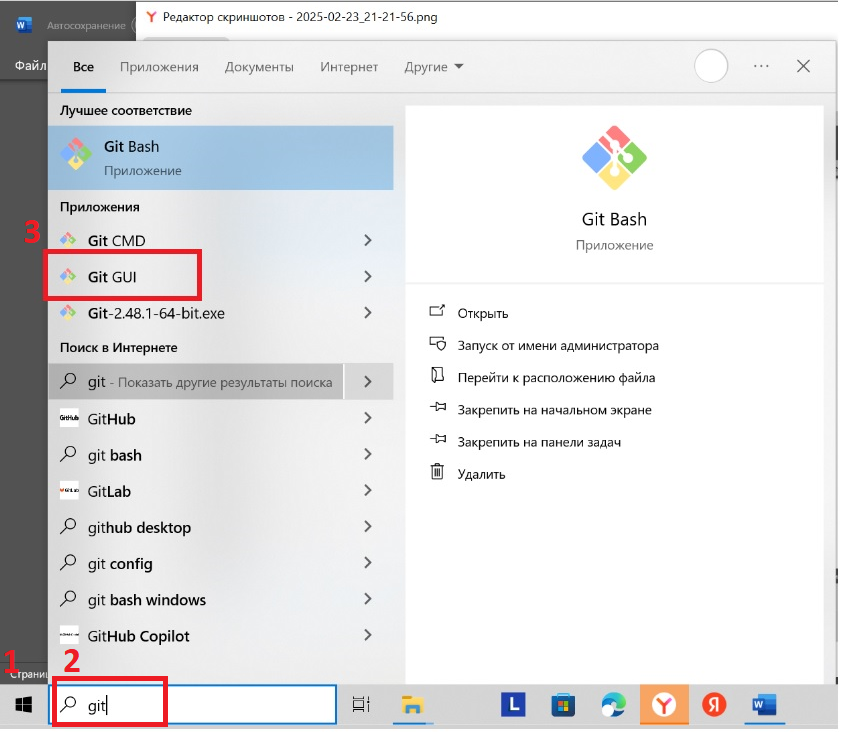Expand arrow next to GitHub suggestion
The width and height of the screenshot is (842, 732).
tap(368, 418)
